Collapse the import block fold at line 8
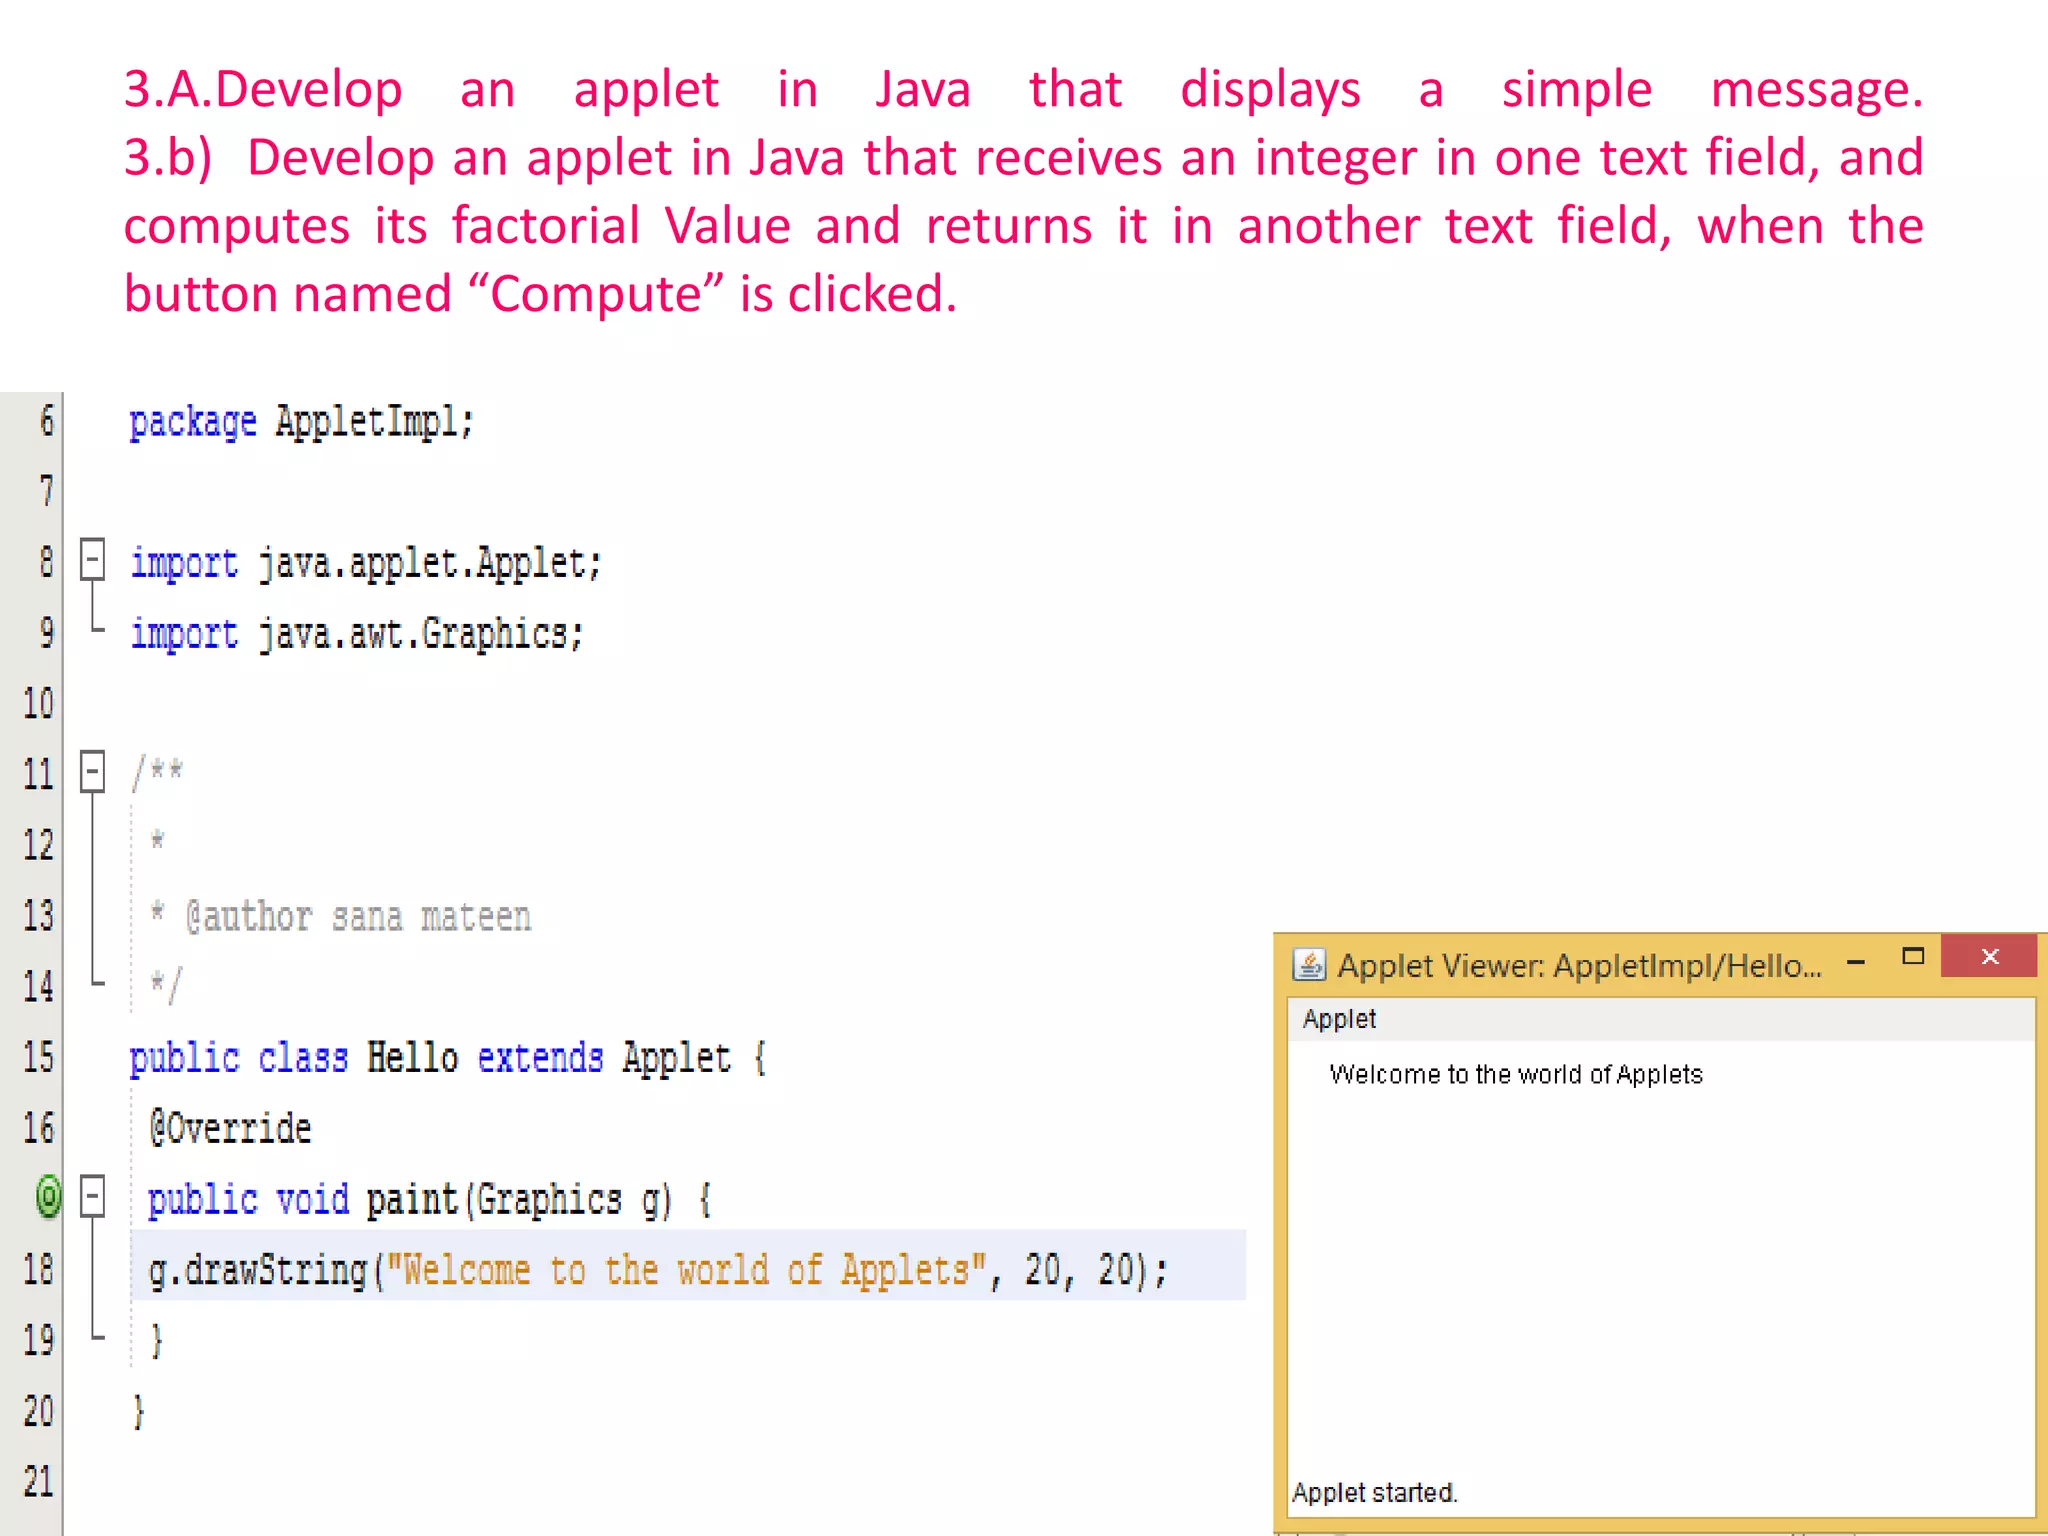This screenshot has height=1536, width=2048. point(92,560)
